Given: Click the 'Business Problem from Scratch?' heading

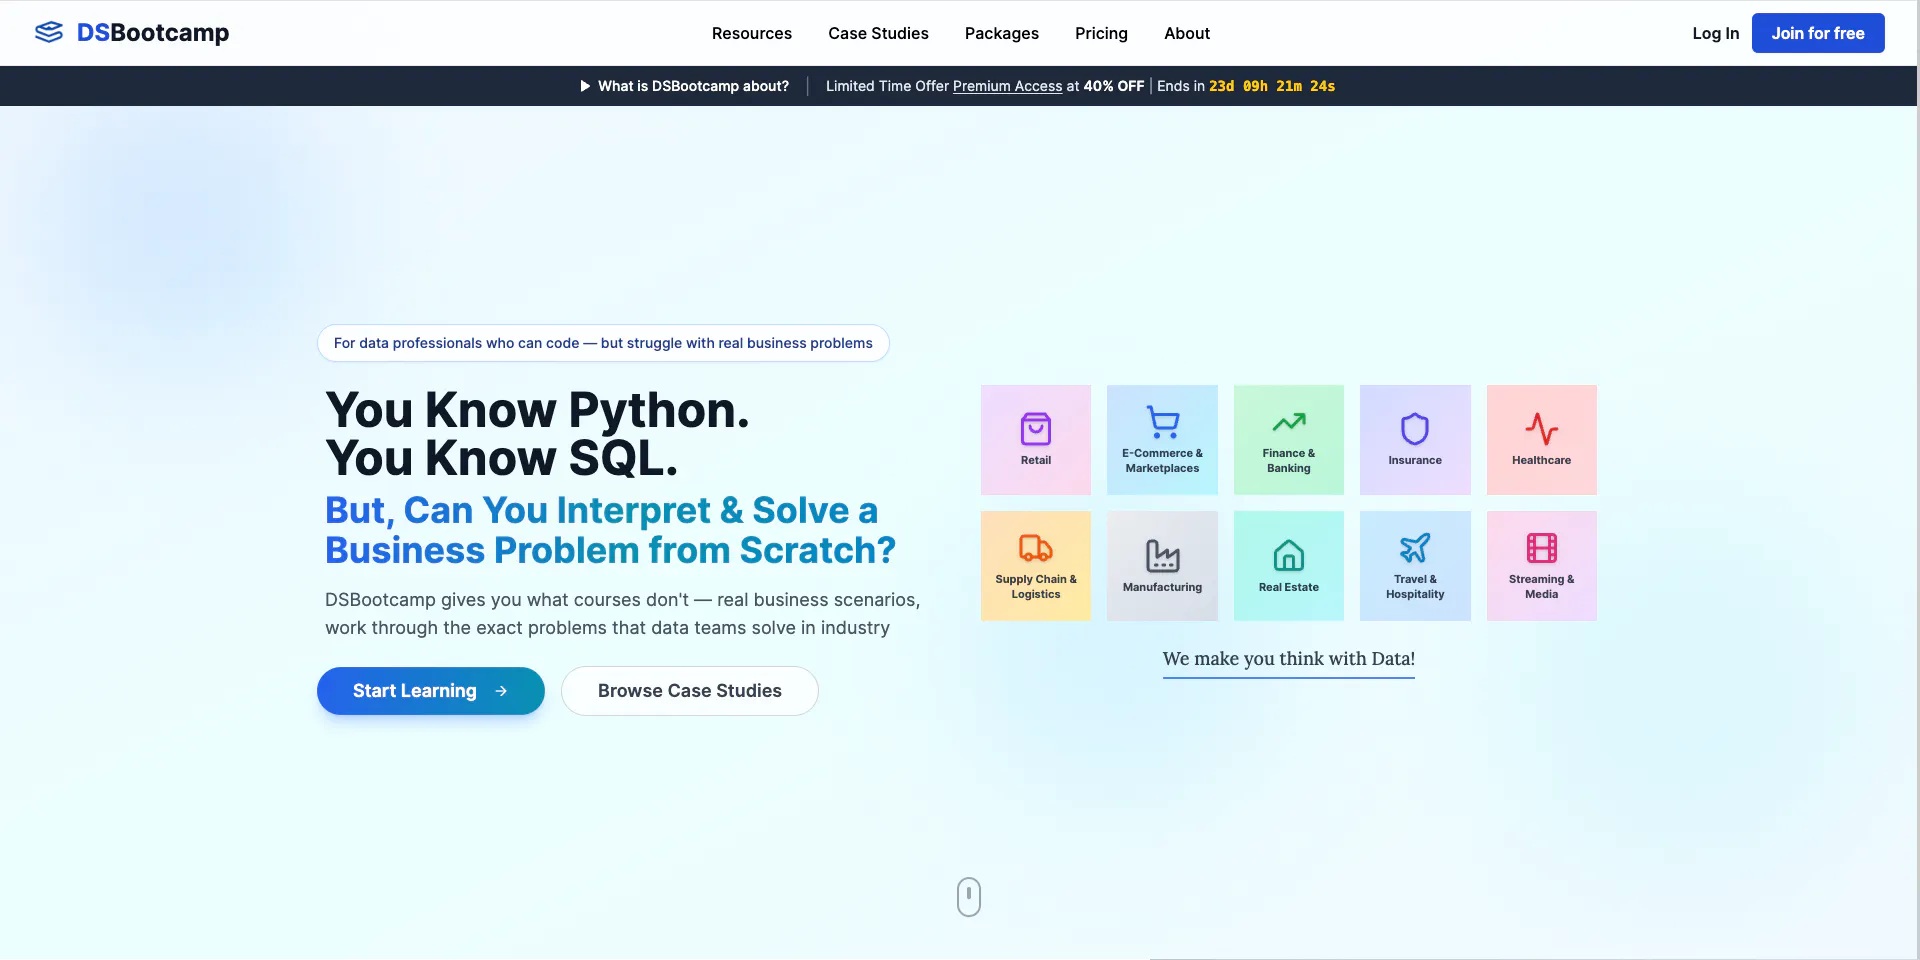Looking at the screenshot, I should pos(610,550).
